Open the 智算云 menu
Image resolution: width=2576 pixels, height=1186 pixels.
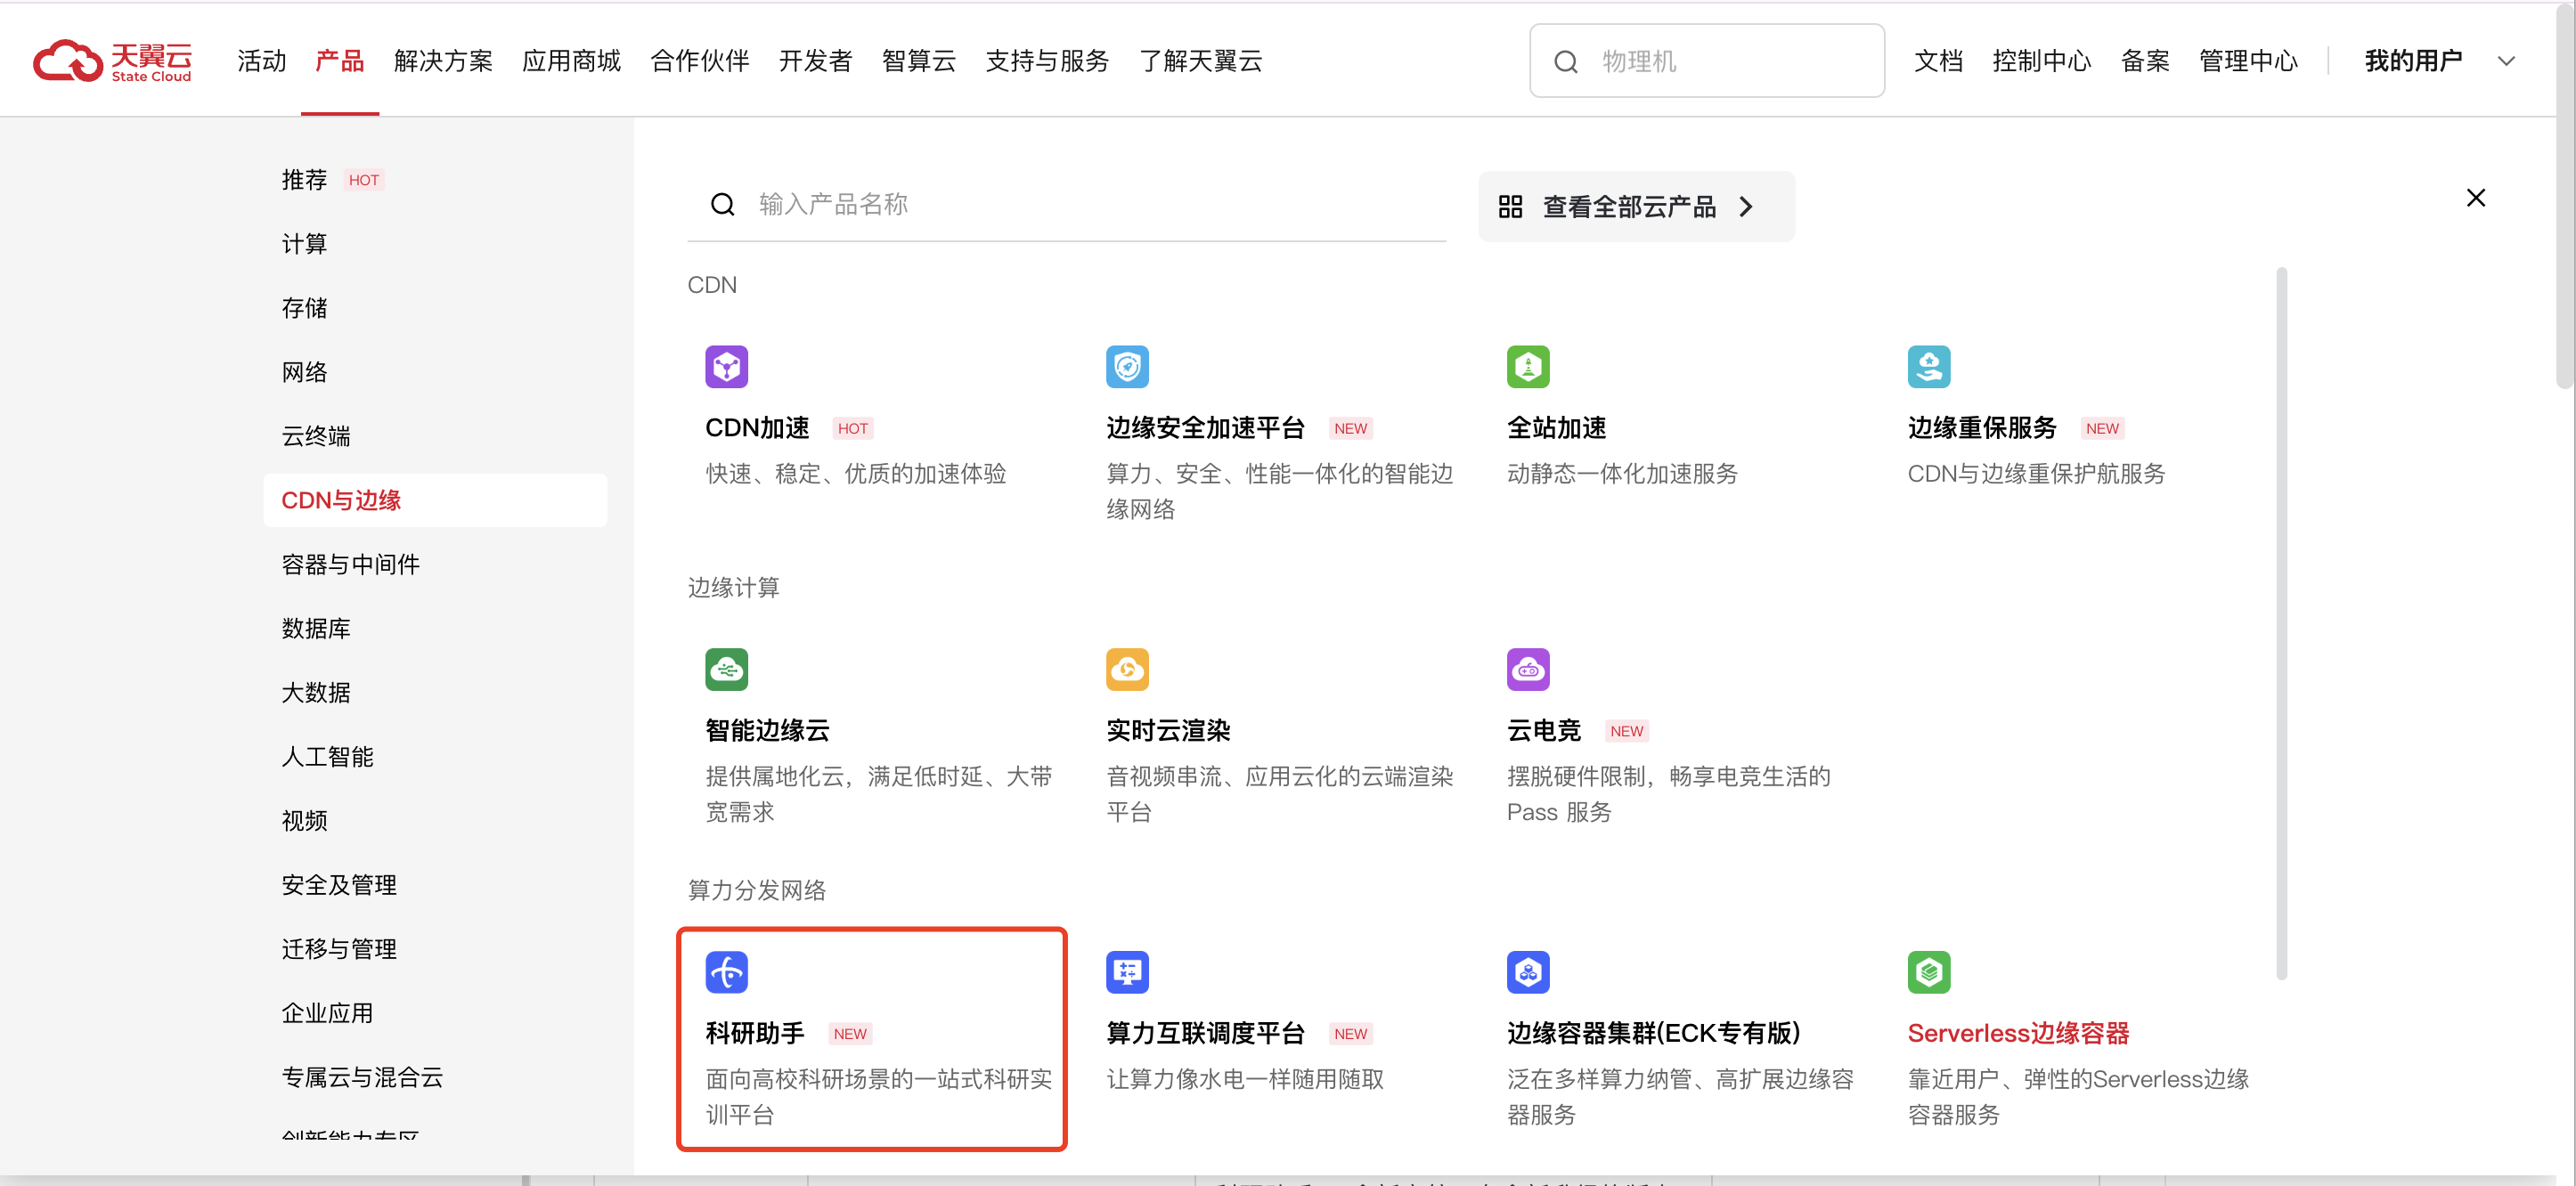(919, 61)
